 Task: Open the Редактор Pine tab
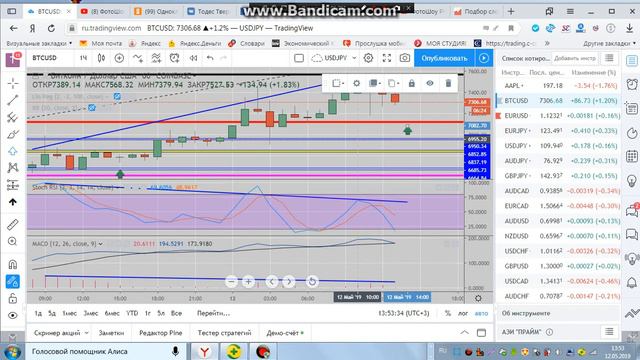(160, 333)
